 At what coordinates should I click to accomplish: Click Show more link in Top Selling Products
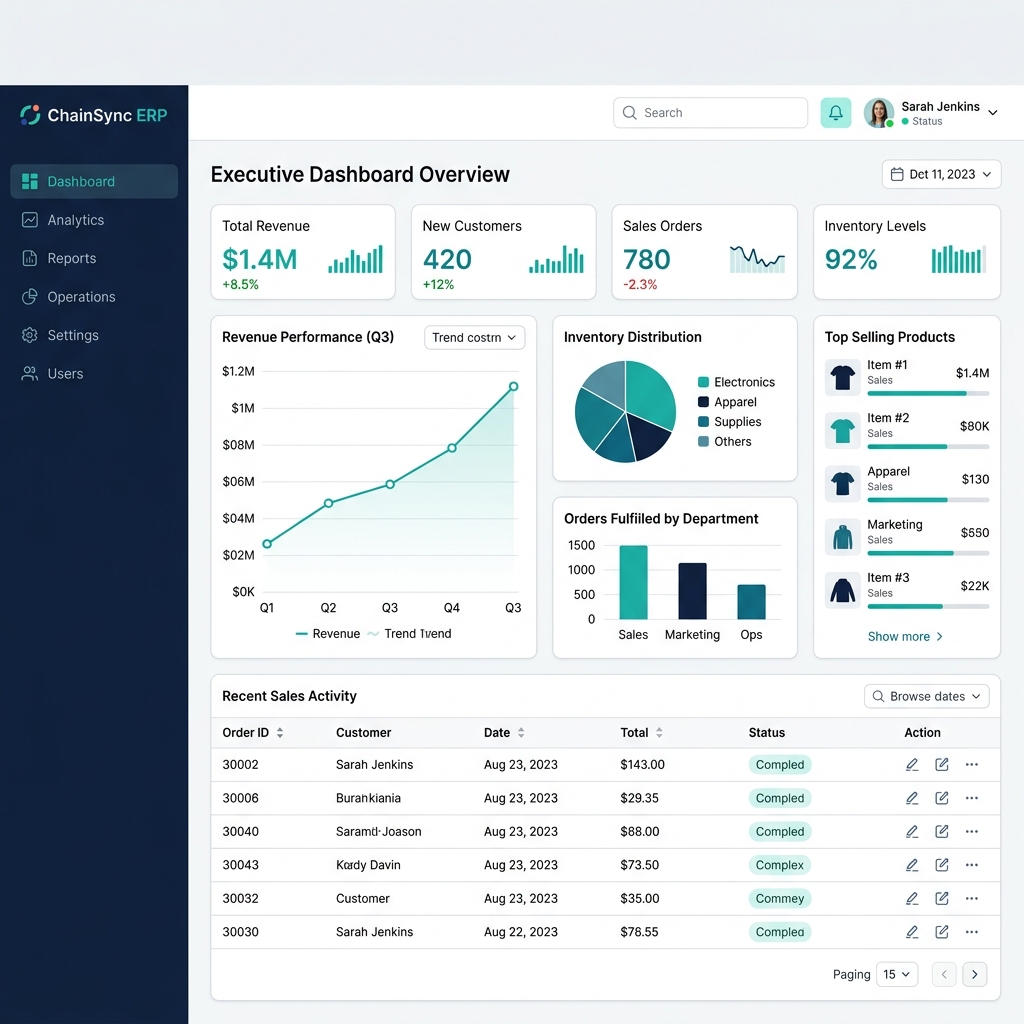(905, 637)
